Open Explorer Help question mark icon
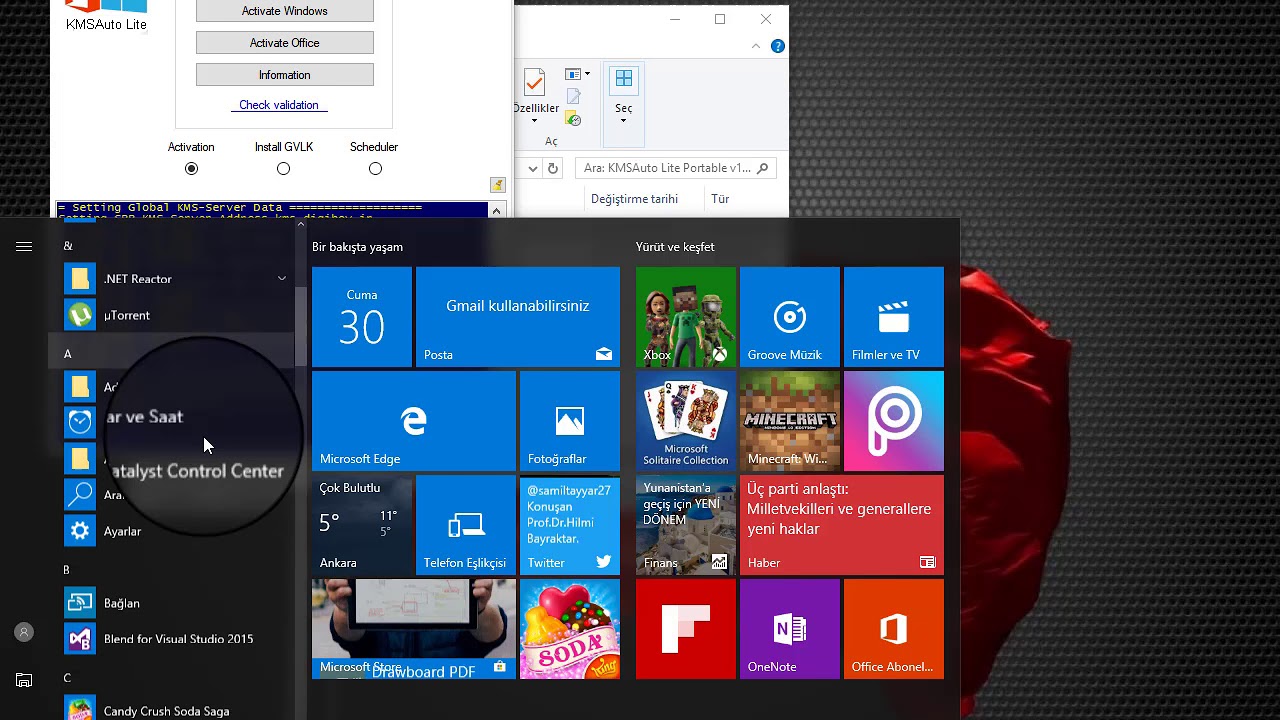Screen dimensions: 1280x720 pyautogui.click(x=778, y=46)
